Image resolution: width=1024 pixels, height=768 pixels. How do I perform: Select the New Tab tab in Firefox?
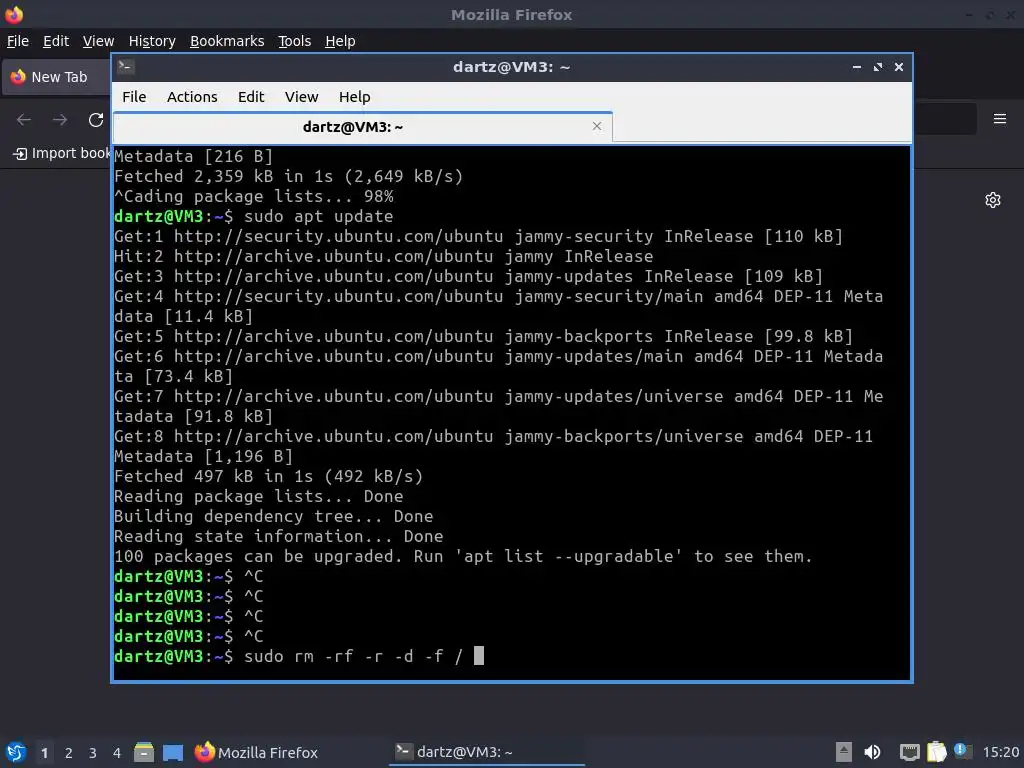56,77
